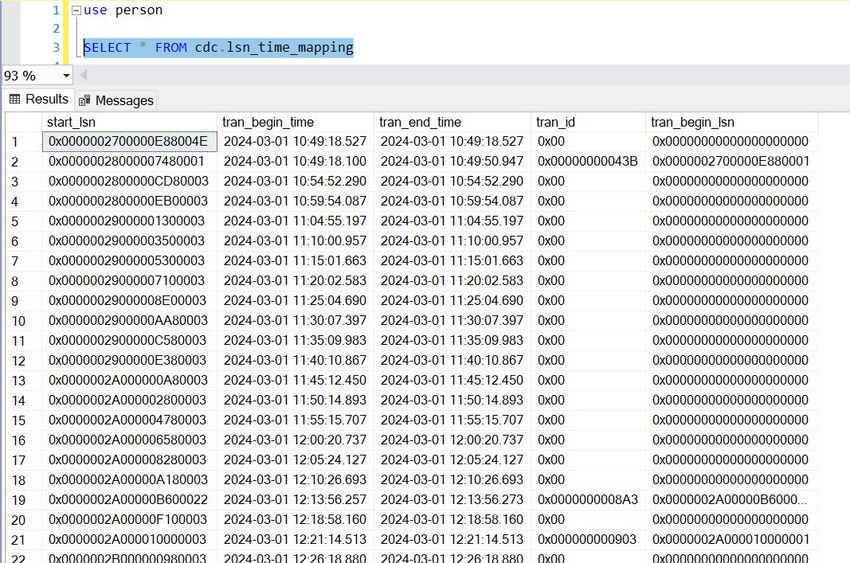Select row header number 3
Image resolution: width=850 pixels, height=563 pixels.
point(23,182)
